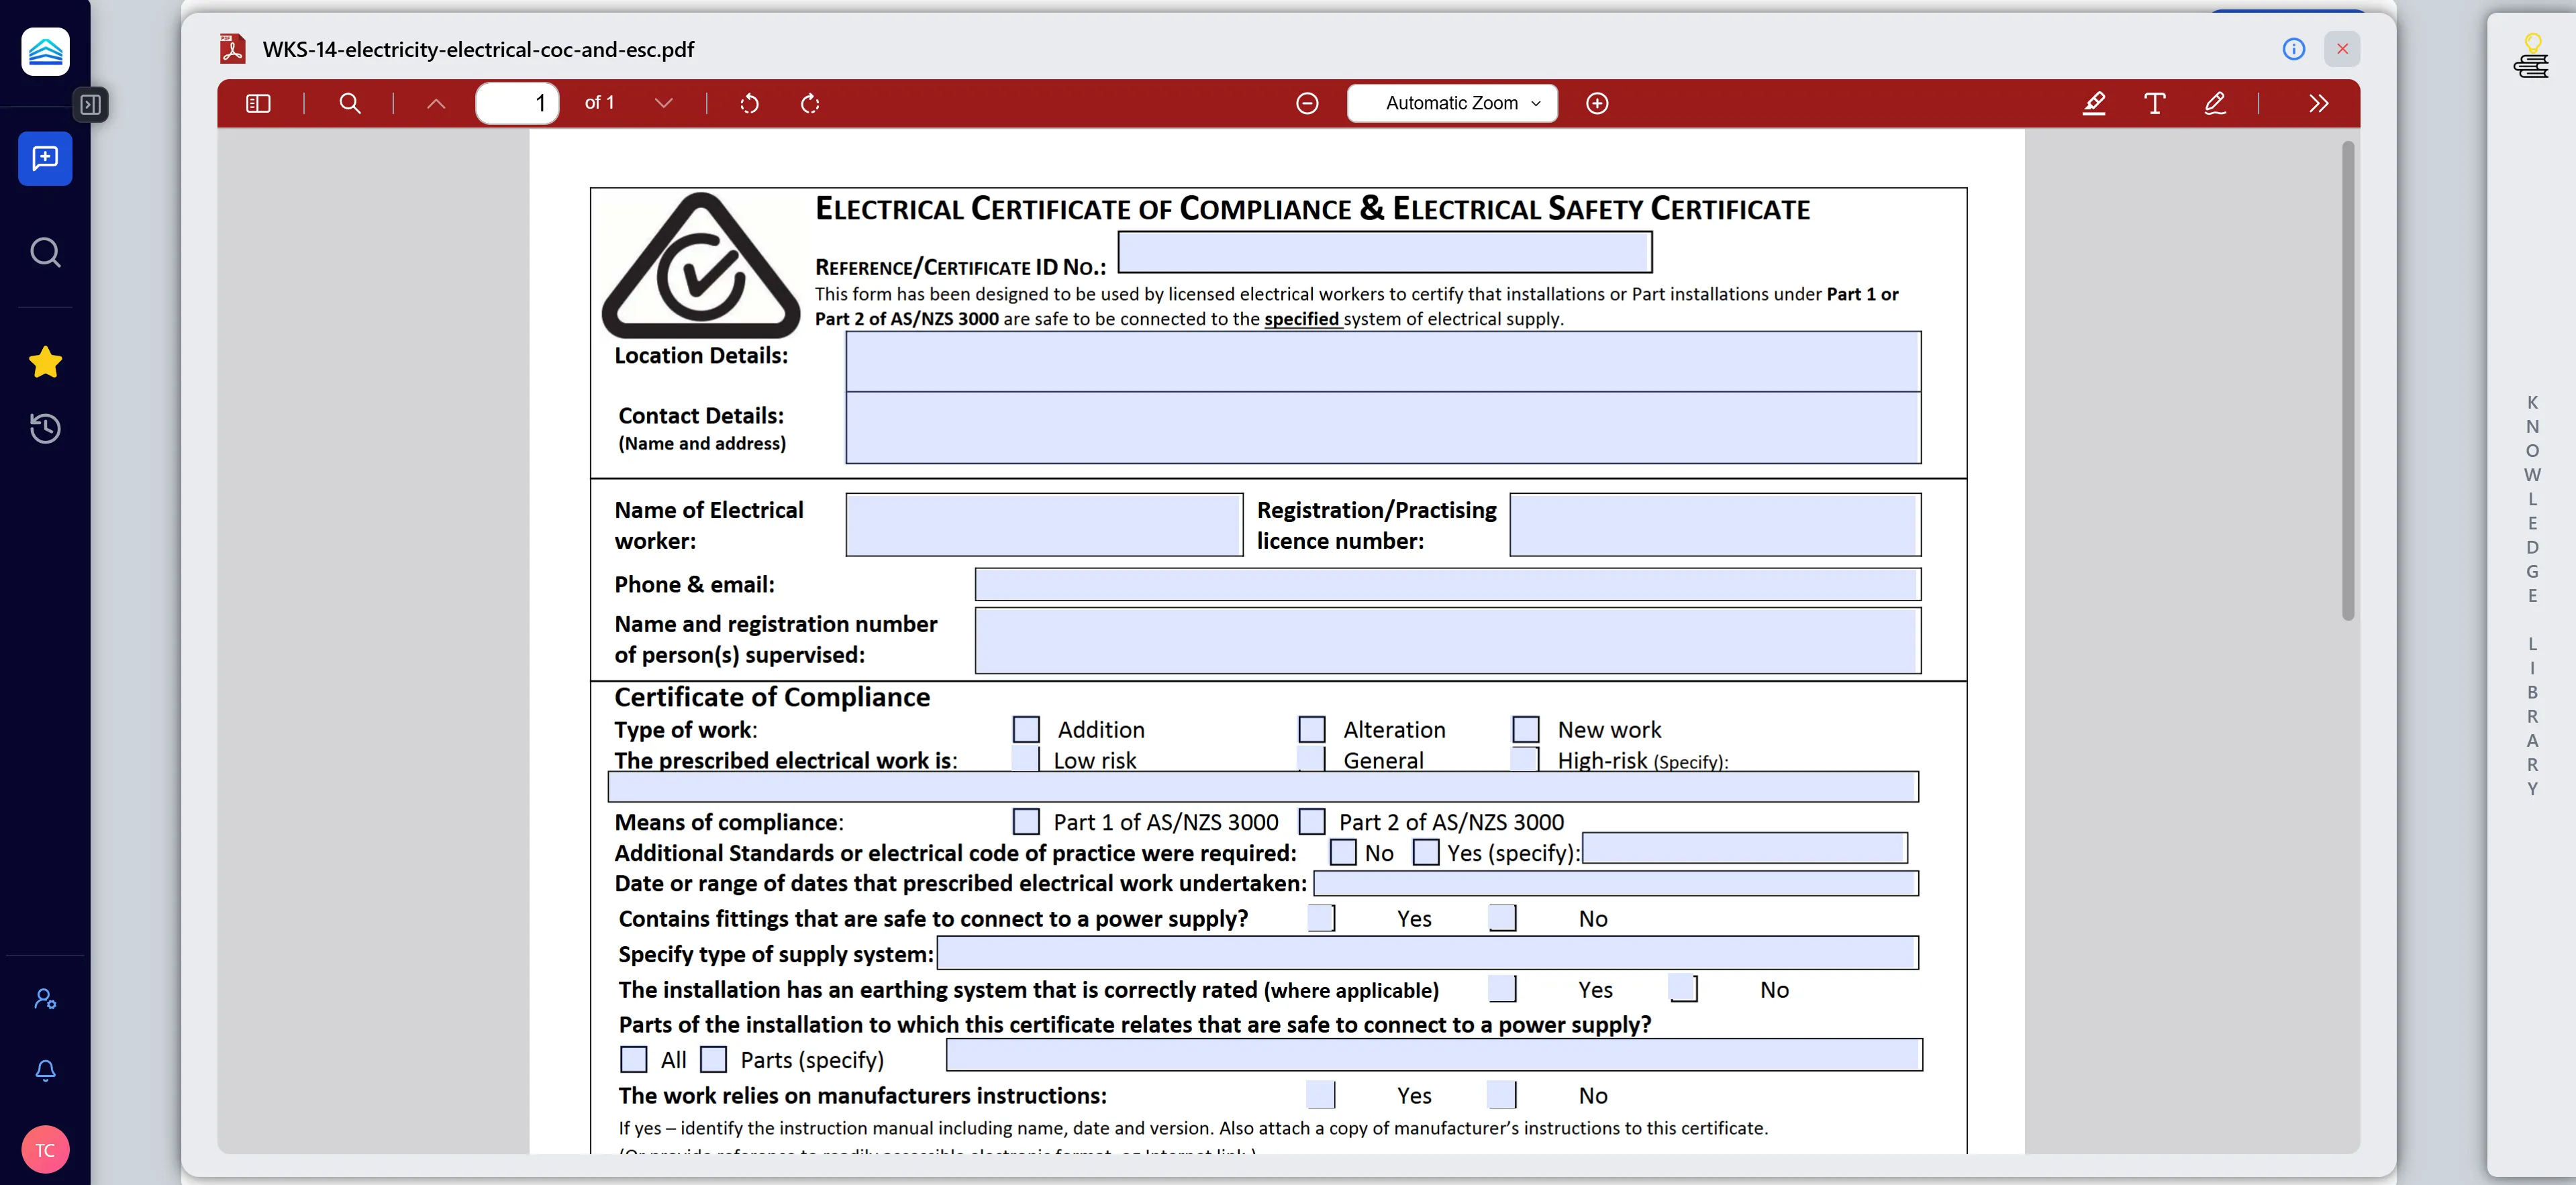Check the Low risk checkbox

tap(1026, 758)
